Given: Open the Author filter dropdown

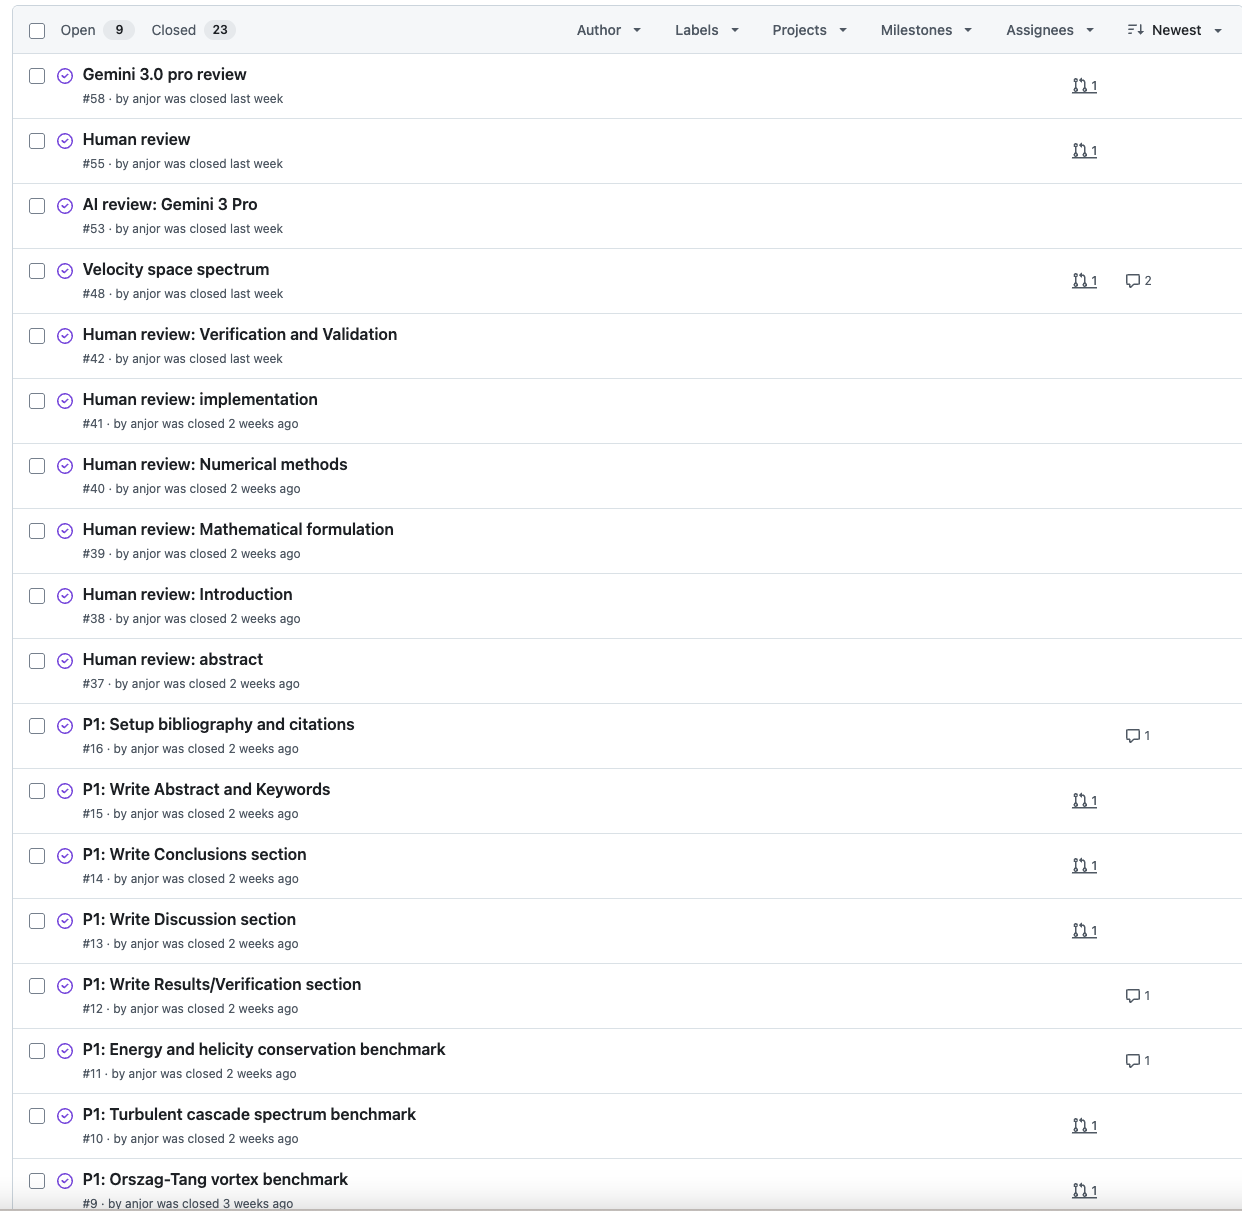Looking at the screenshot, I should [608, 30].
